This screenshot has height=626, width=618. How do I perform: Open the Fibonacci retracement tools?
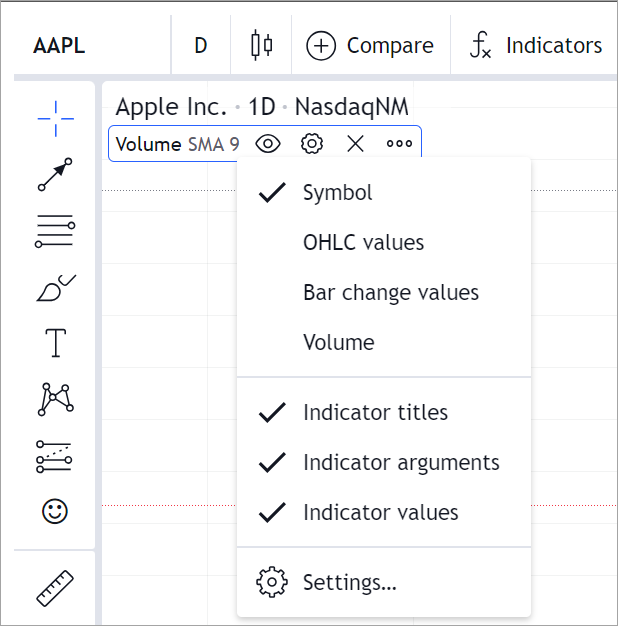[55, 231]
